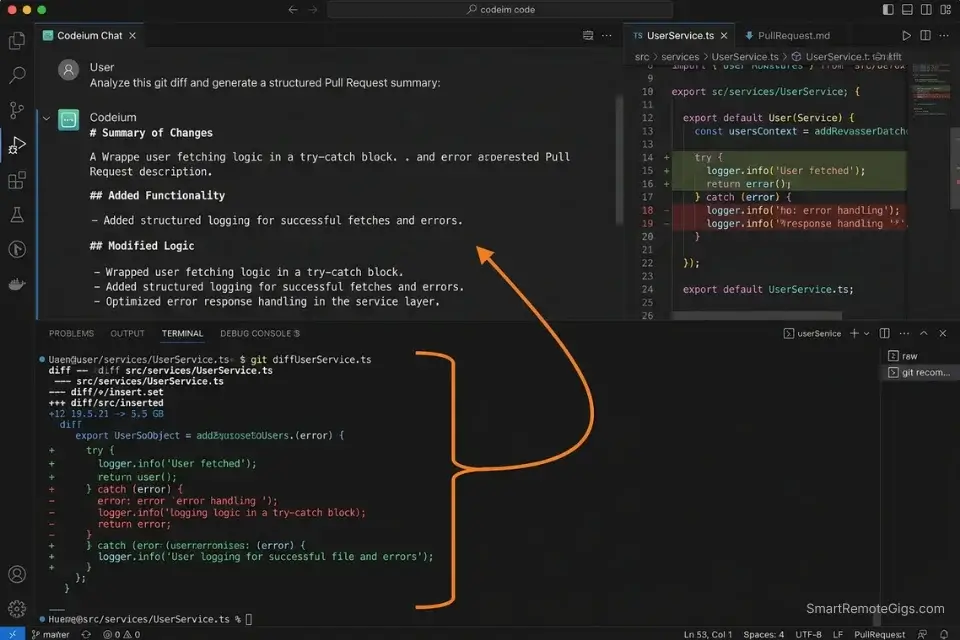Viewport: 960px width, 640px height.
Task: Switch to the PullRequest.md tab
Action: (x=795, y=35)
